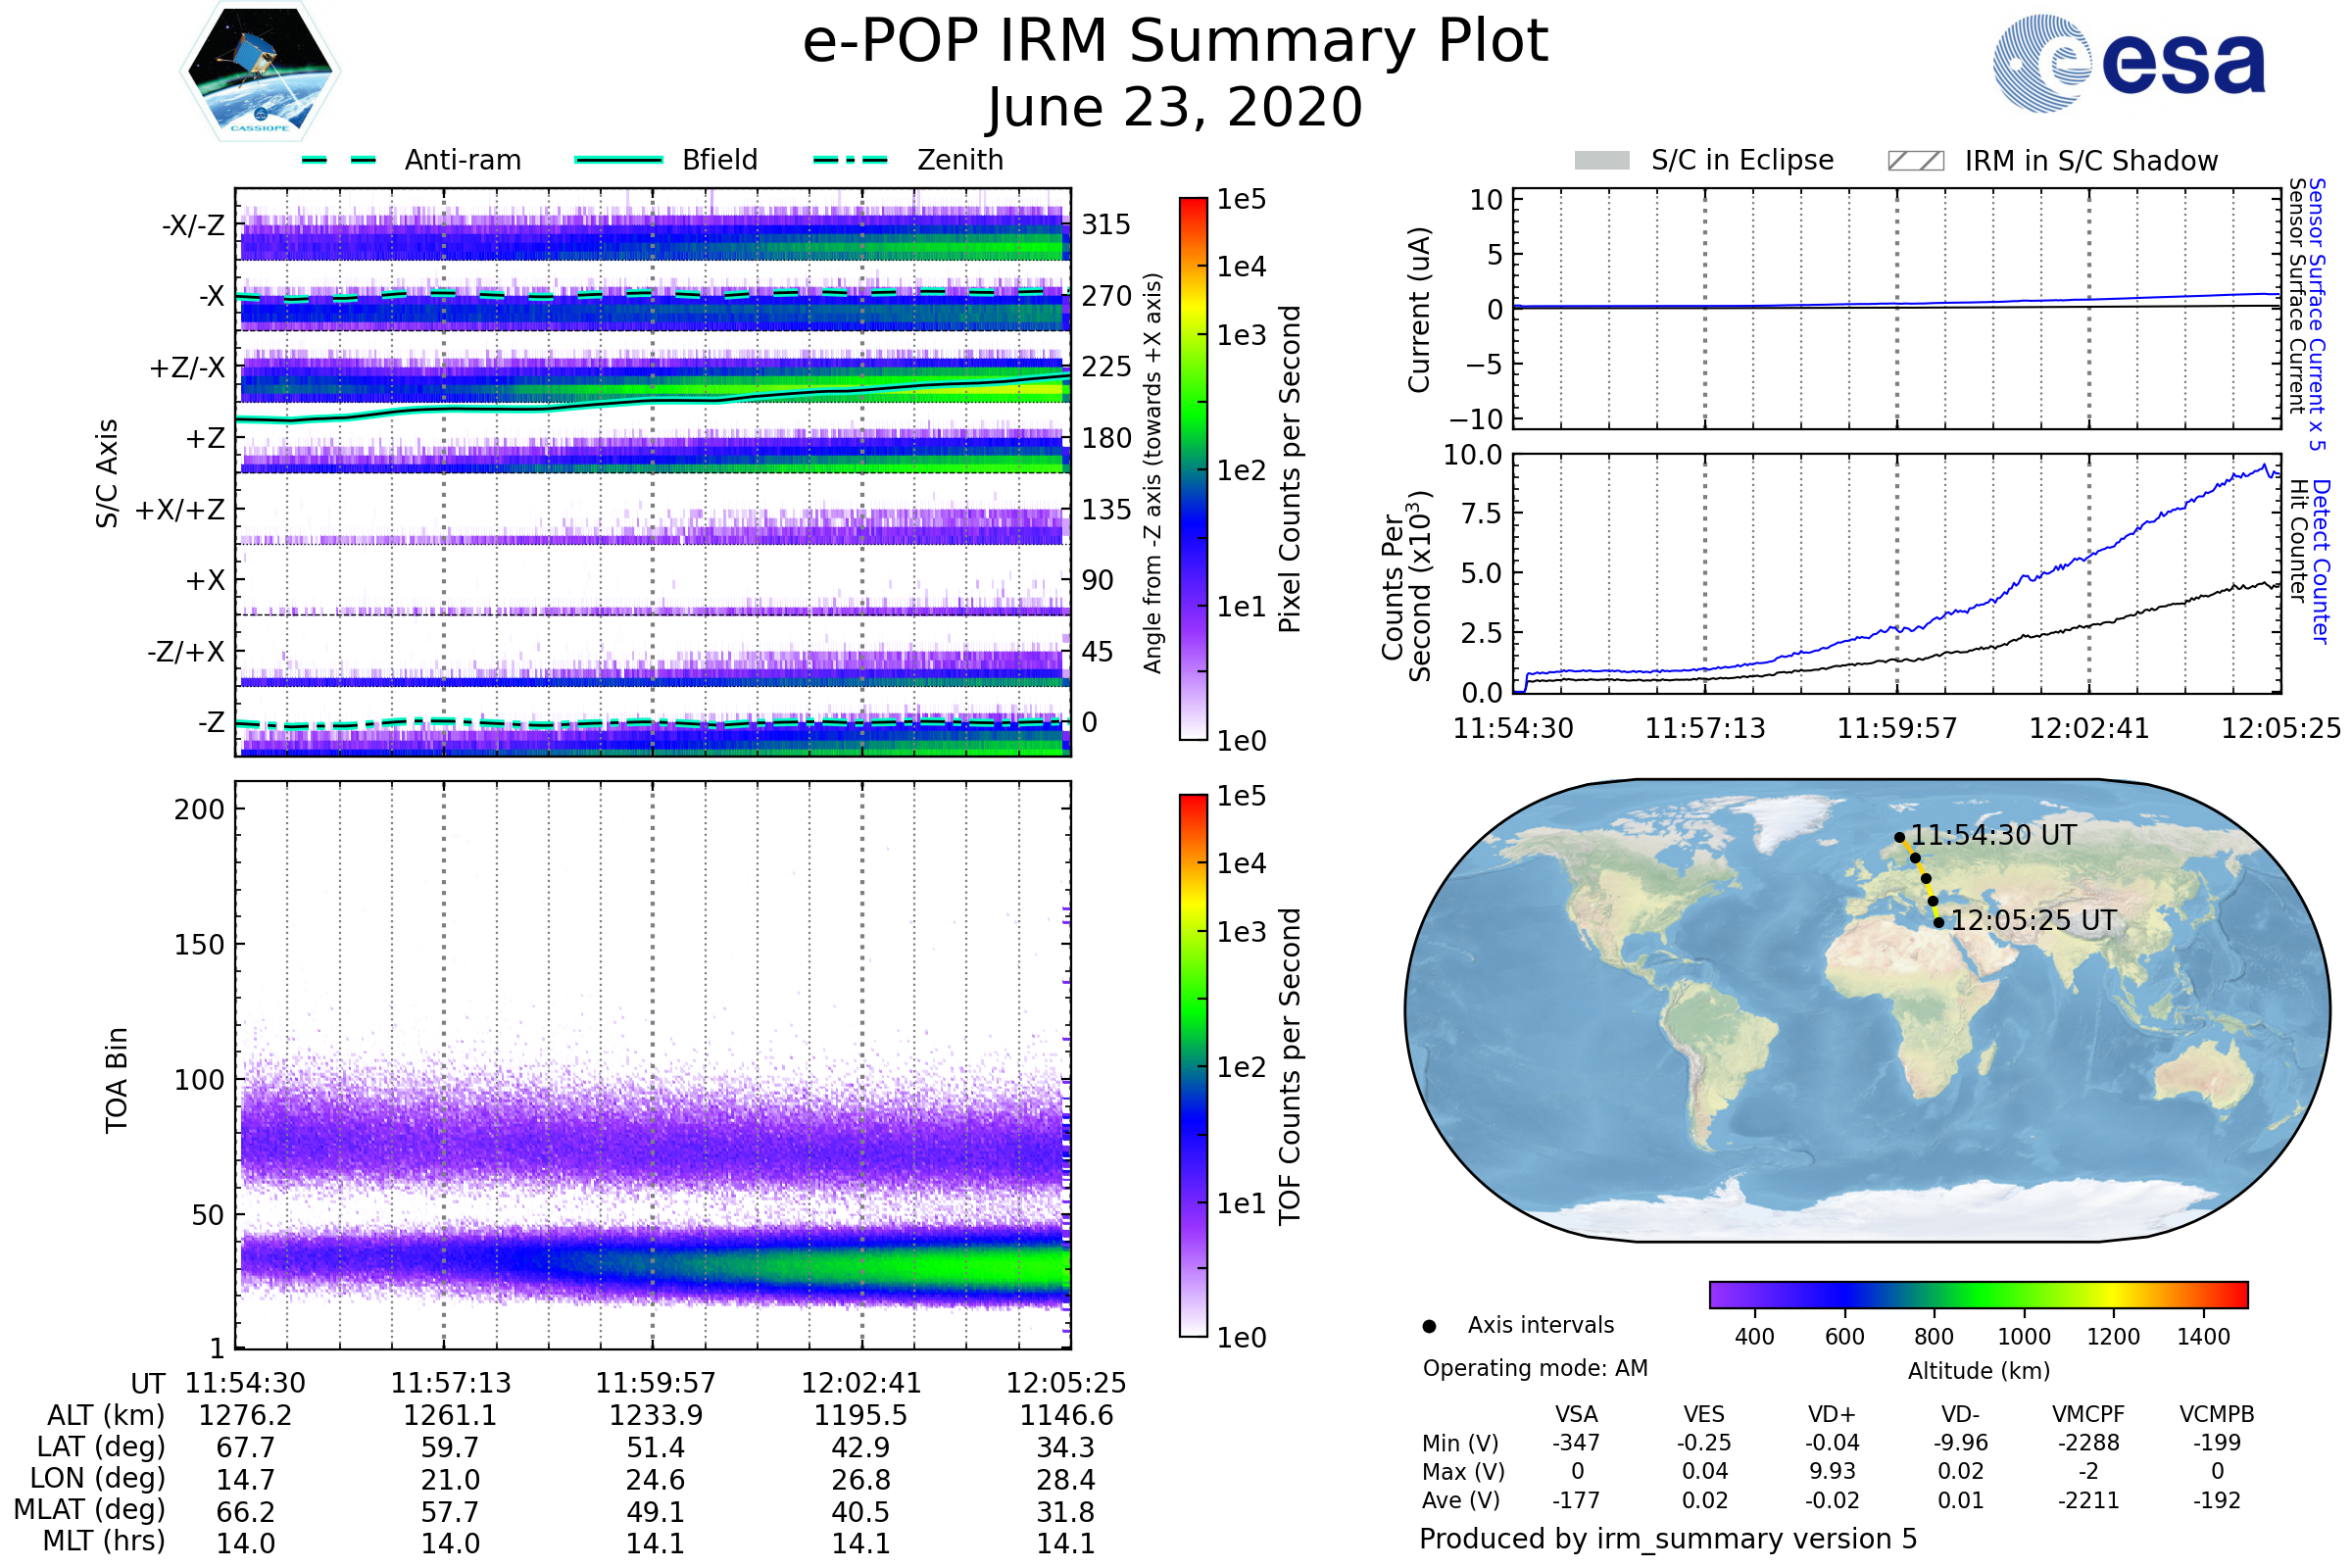Click the 11:54:30 UT start point on map
This screenshot has width=2352, height=1568.
1900,838
